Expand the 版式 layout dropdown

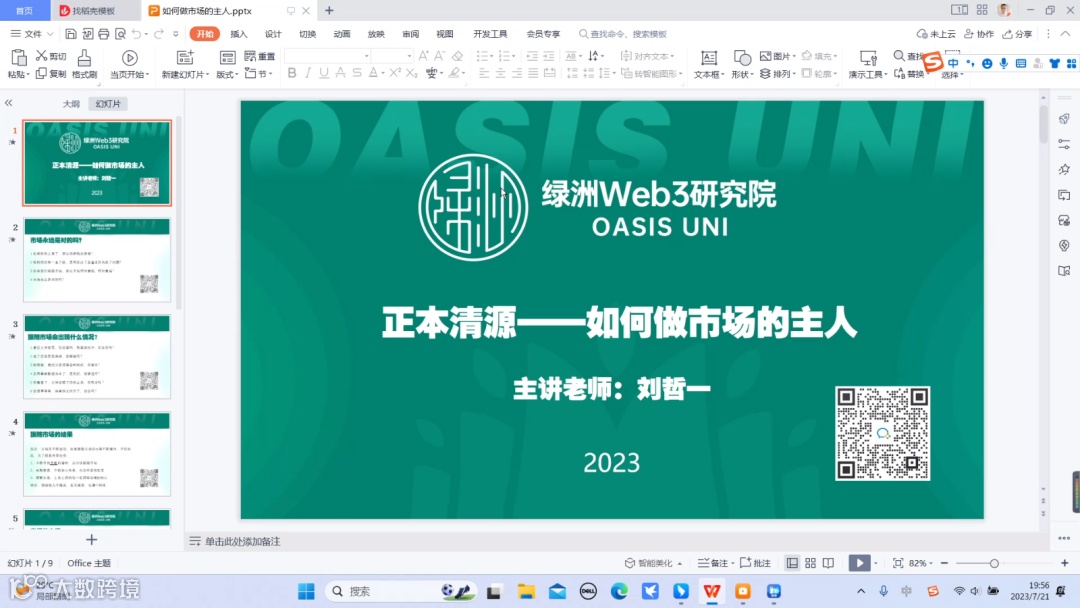coord(236,74)
